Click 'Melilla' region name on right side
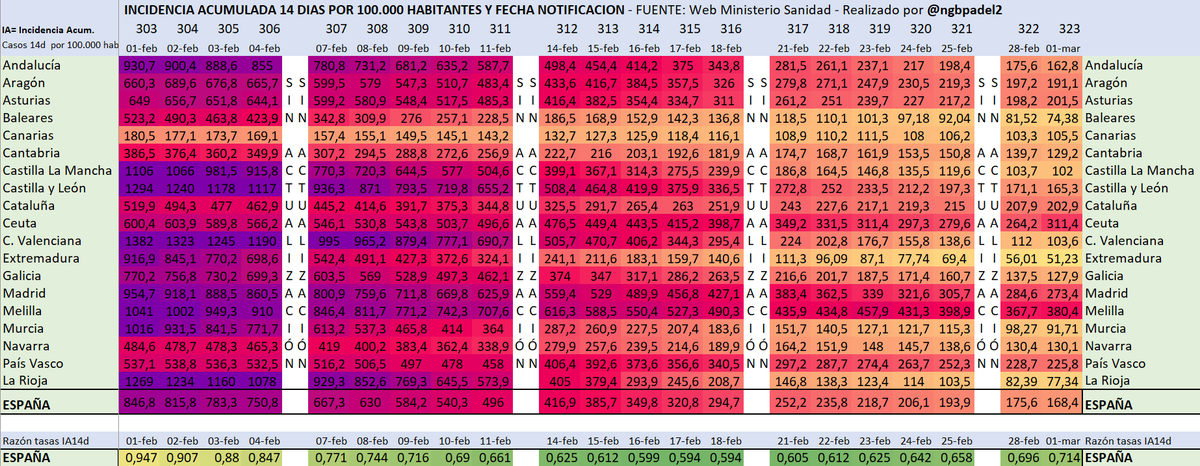 tap(1107, 310)
